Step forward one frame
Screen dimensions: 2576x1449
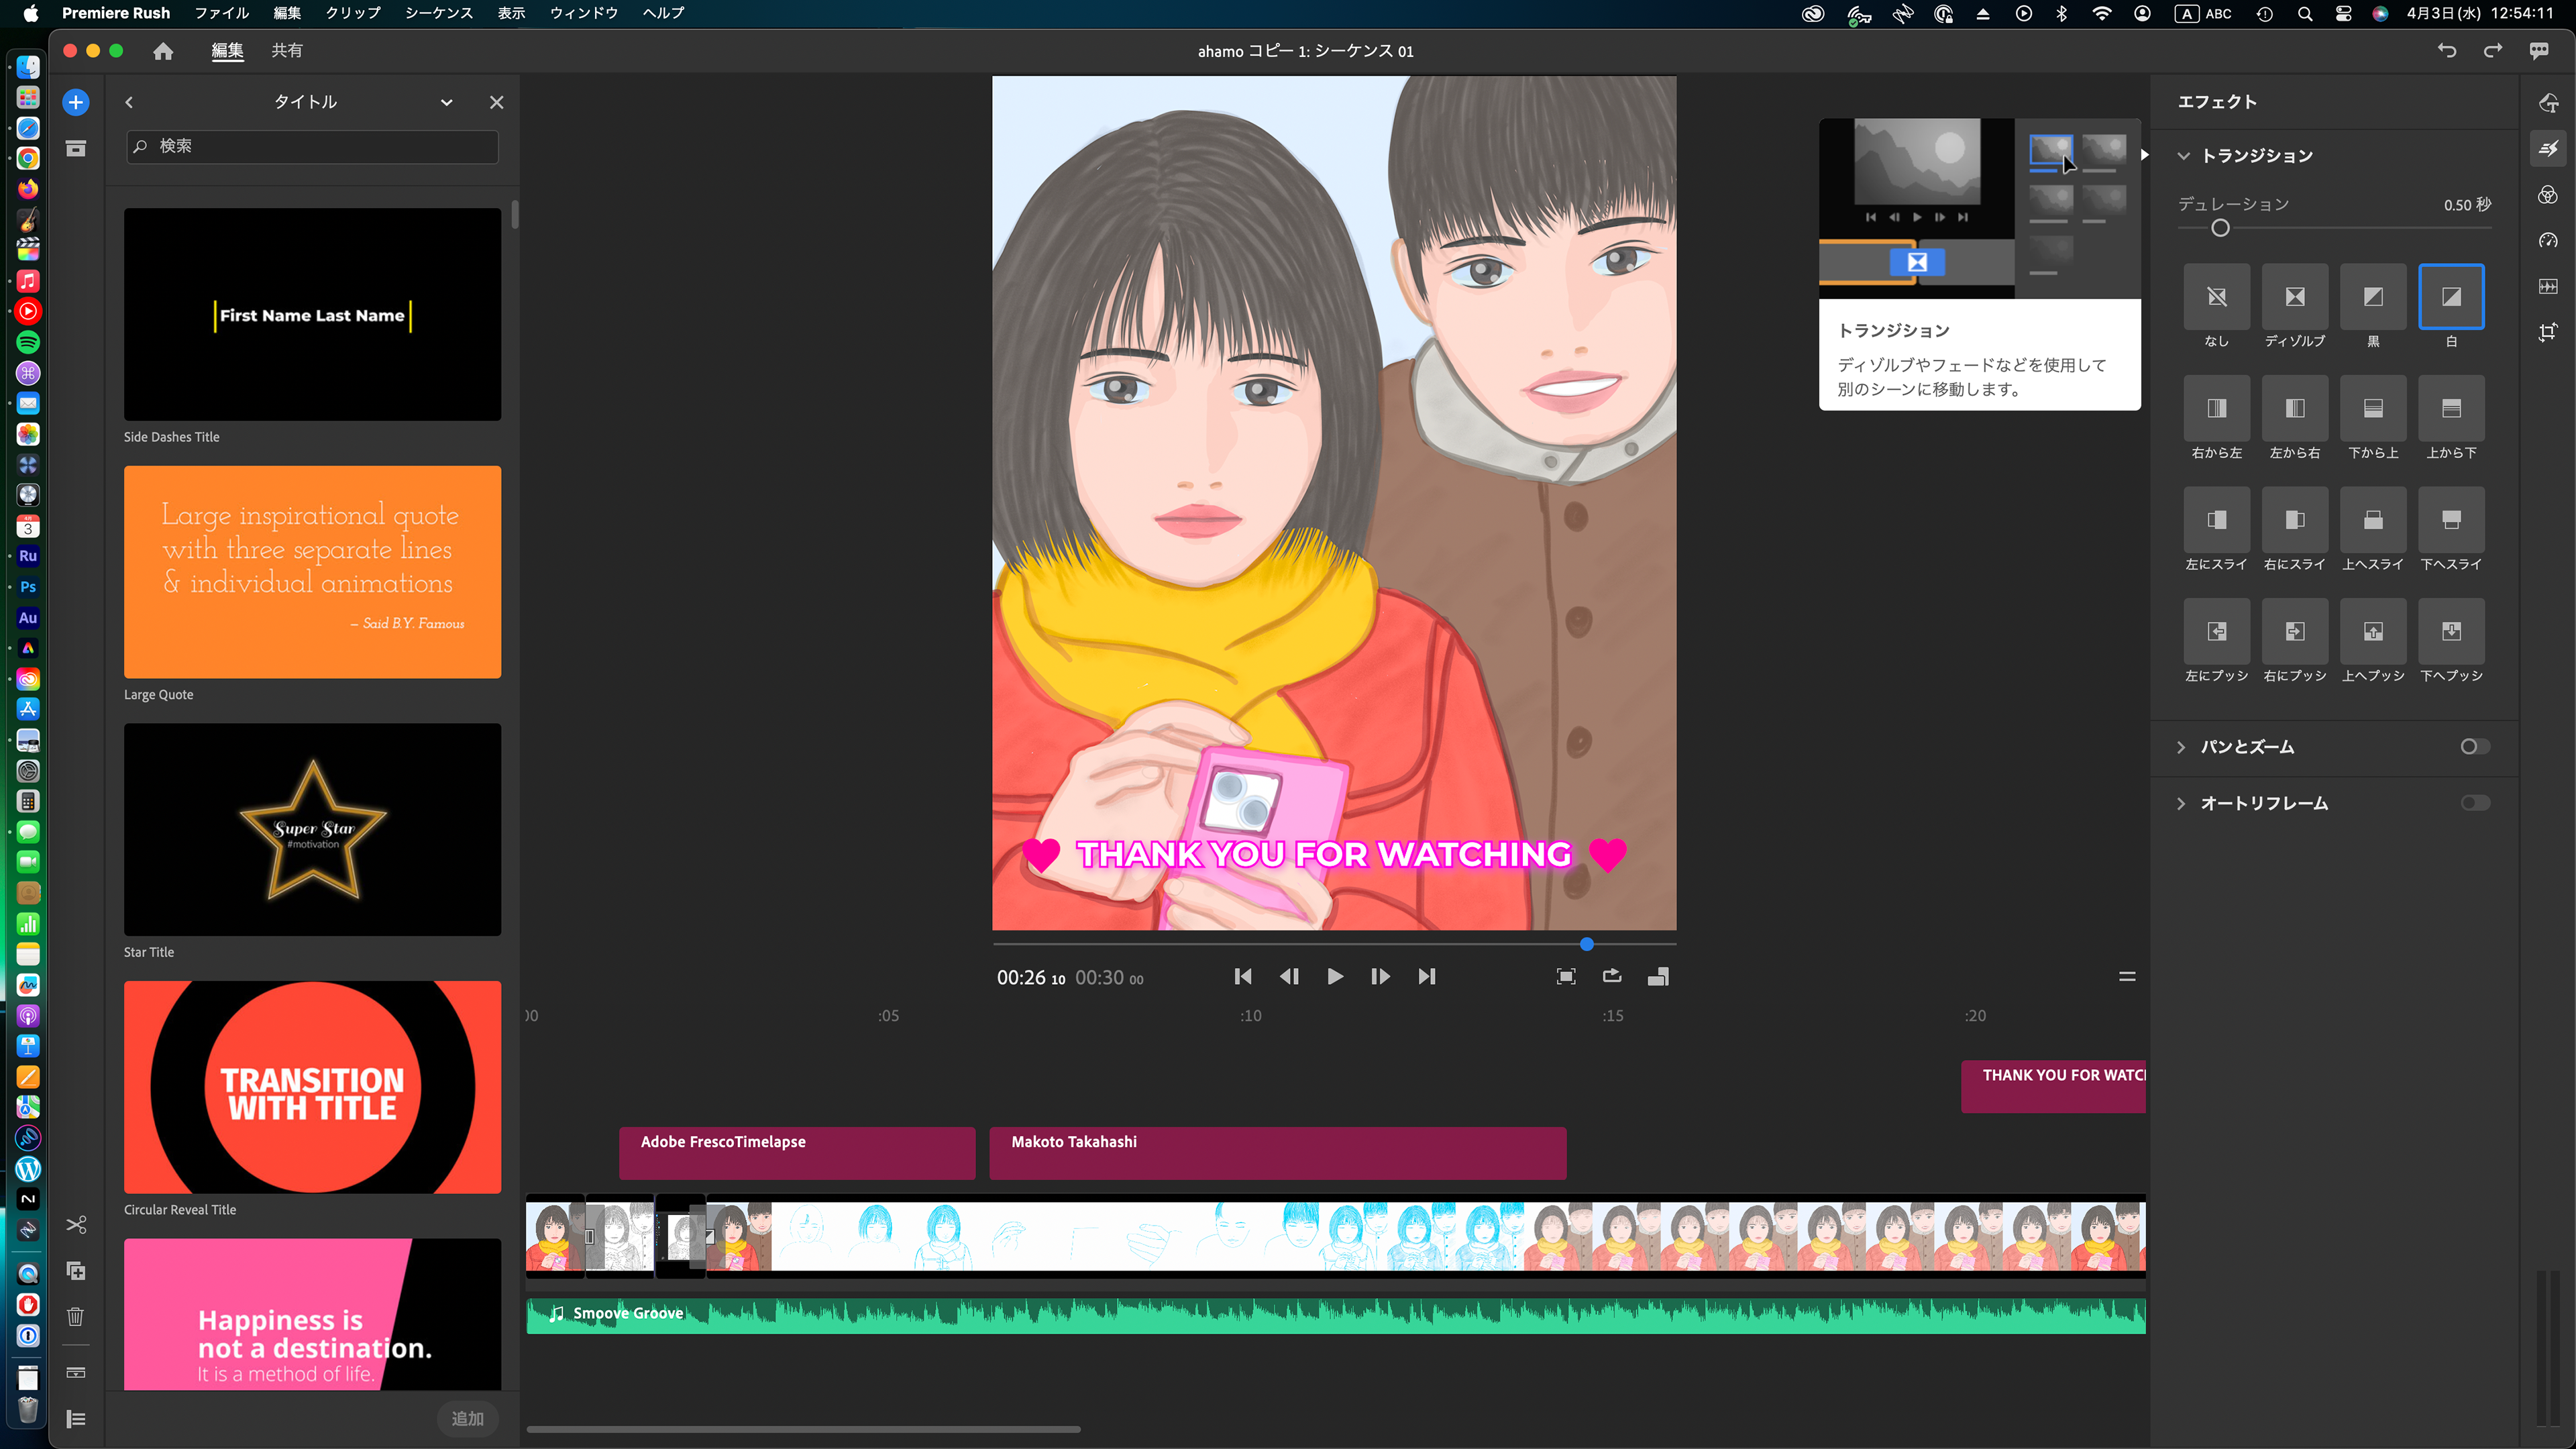click(x=1381, y=977)
